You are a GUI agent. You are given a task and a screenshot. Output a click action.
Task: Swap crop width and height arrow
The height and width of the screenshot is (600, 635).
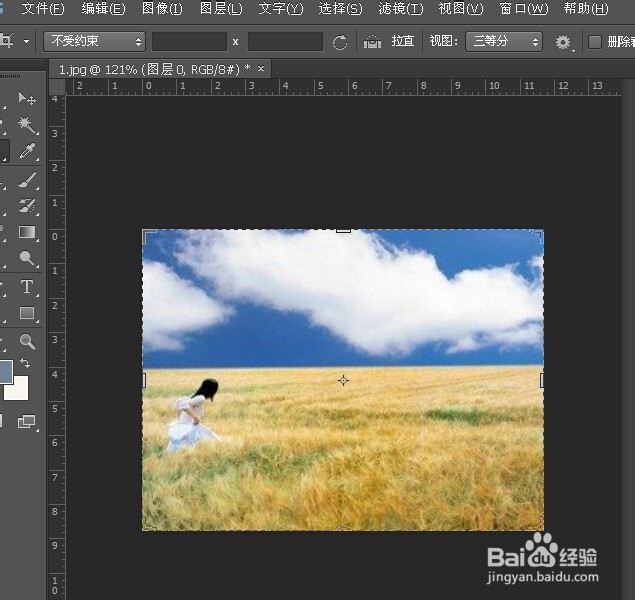point(340,42)
